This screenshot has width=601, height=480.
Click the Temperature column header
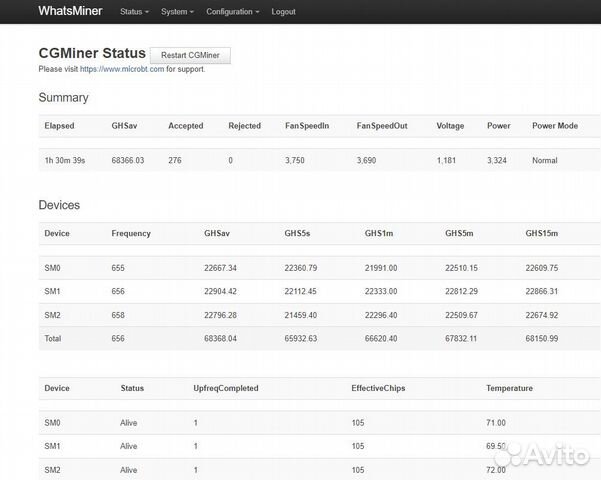tap(509, 388)
